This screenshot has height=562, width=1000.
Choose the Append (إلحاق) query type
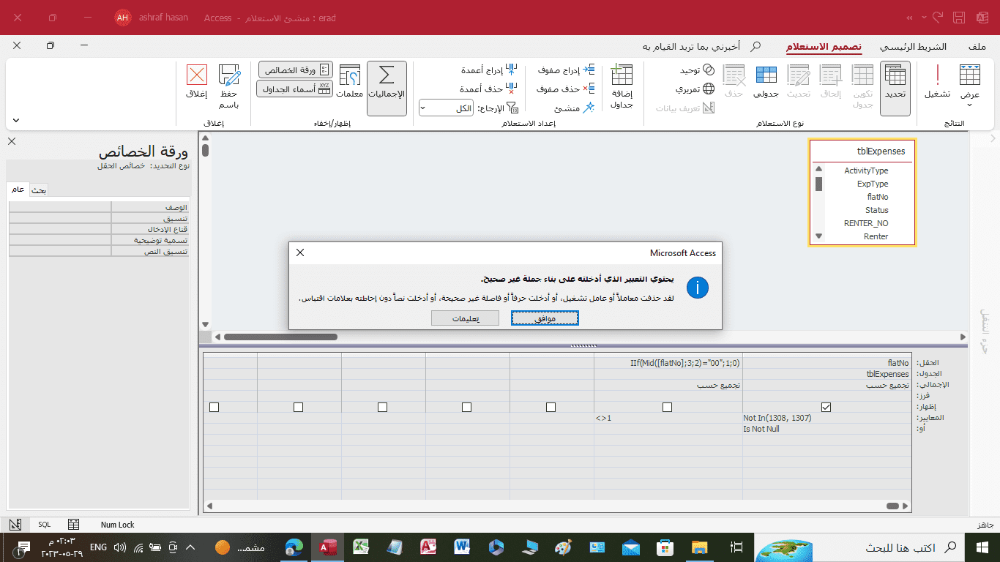(830, 81)
